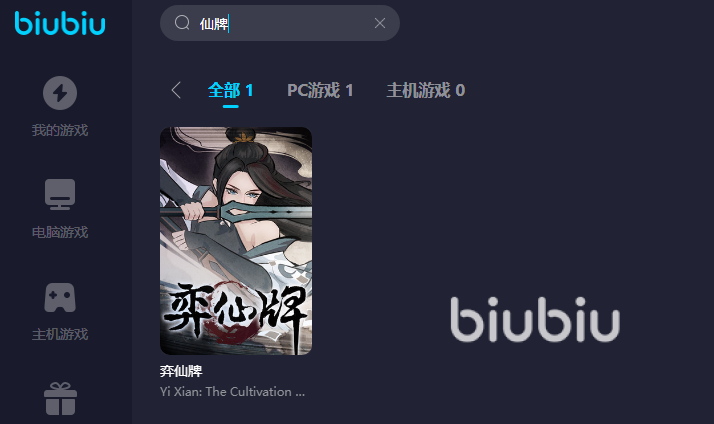This screenshot has width=714, height=424.
Task: Click the 电脑游戏 sidebar label
Action: [60, 233]
